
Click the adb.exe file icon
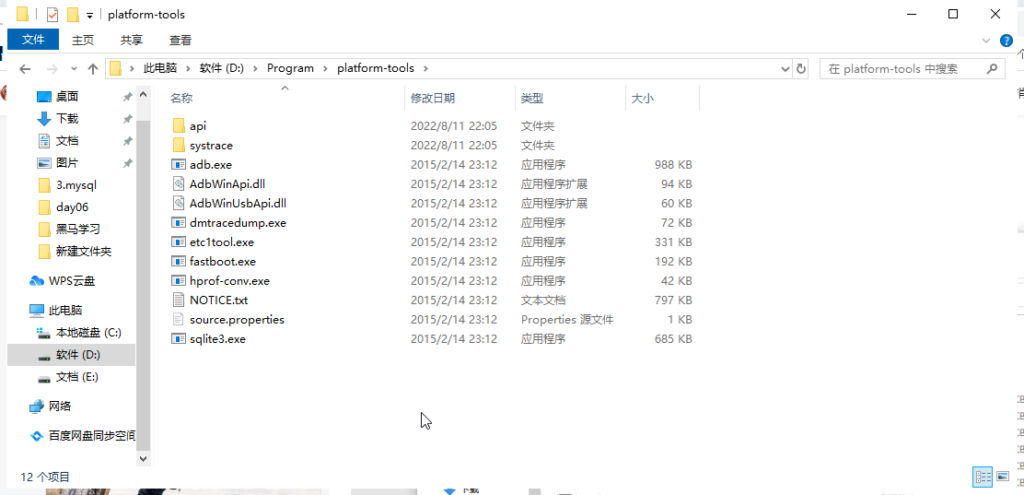tap(179, 164)
